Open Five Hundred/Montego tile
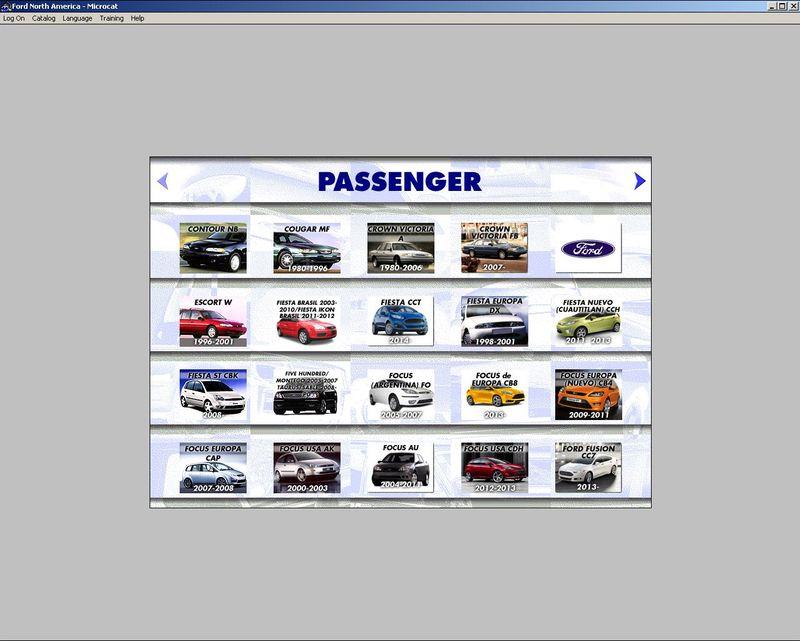 [x=307, y=395]
